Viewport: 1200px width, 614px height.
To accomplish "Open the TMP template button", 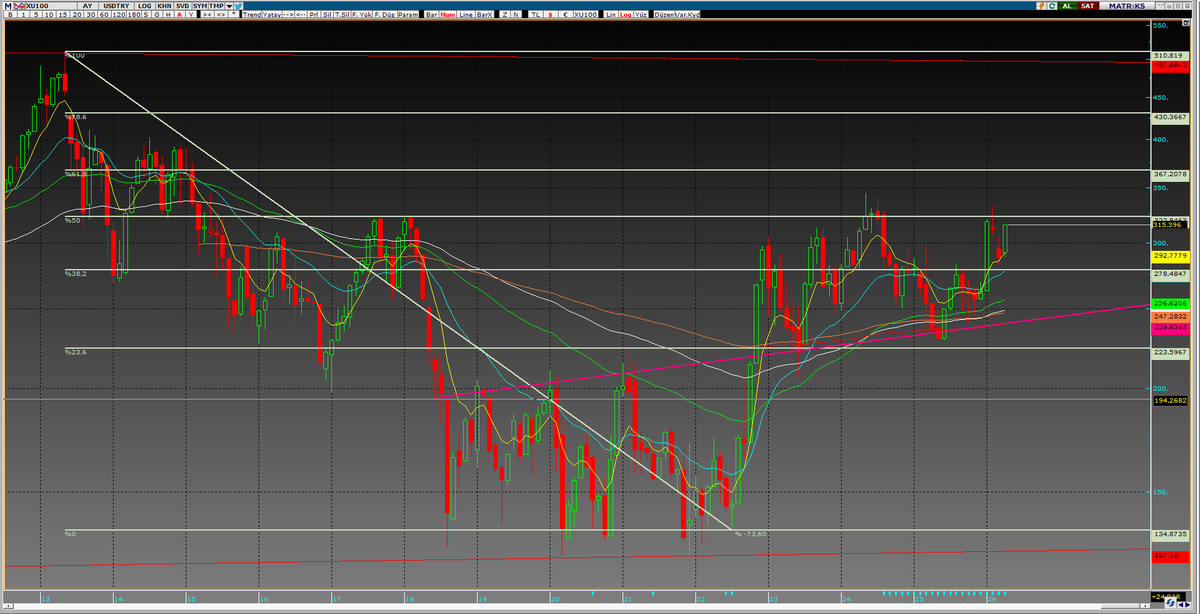I will pyautogui.click(x=216, y=6).
